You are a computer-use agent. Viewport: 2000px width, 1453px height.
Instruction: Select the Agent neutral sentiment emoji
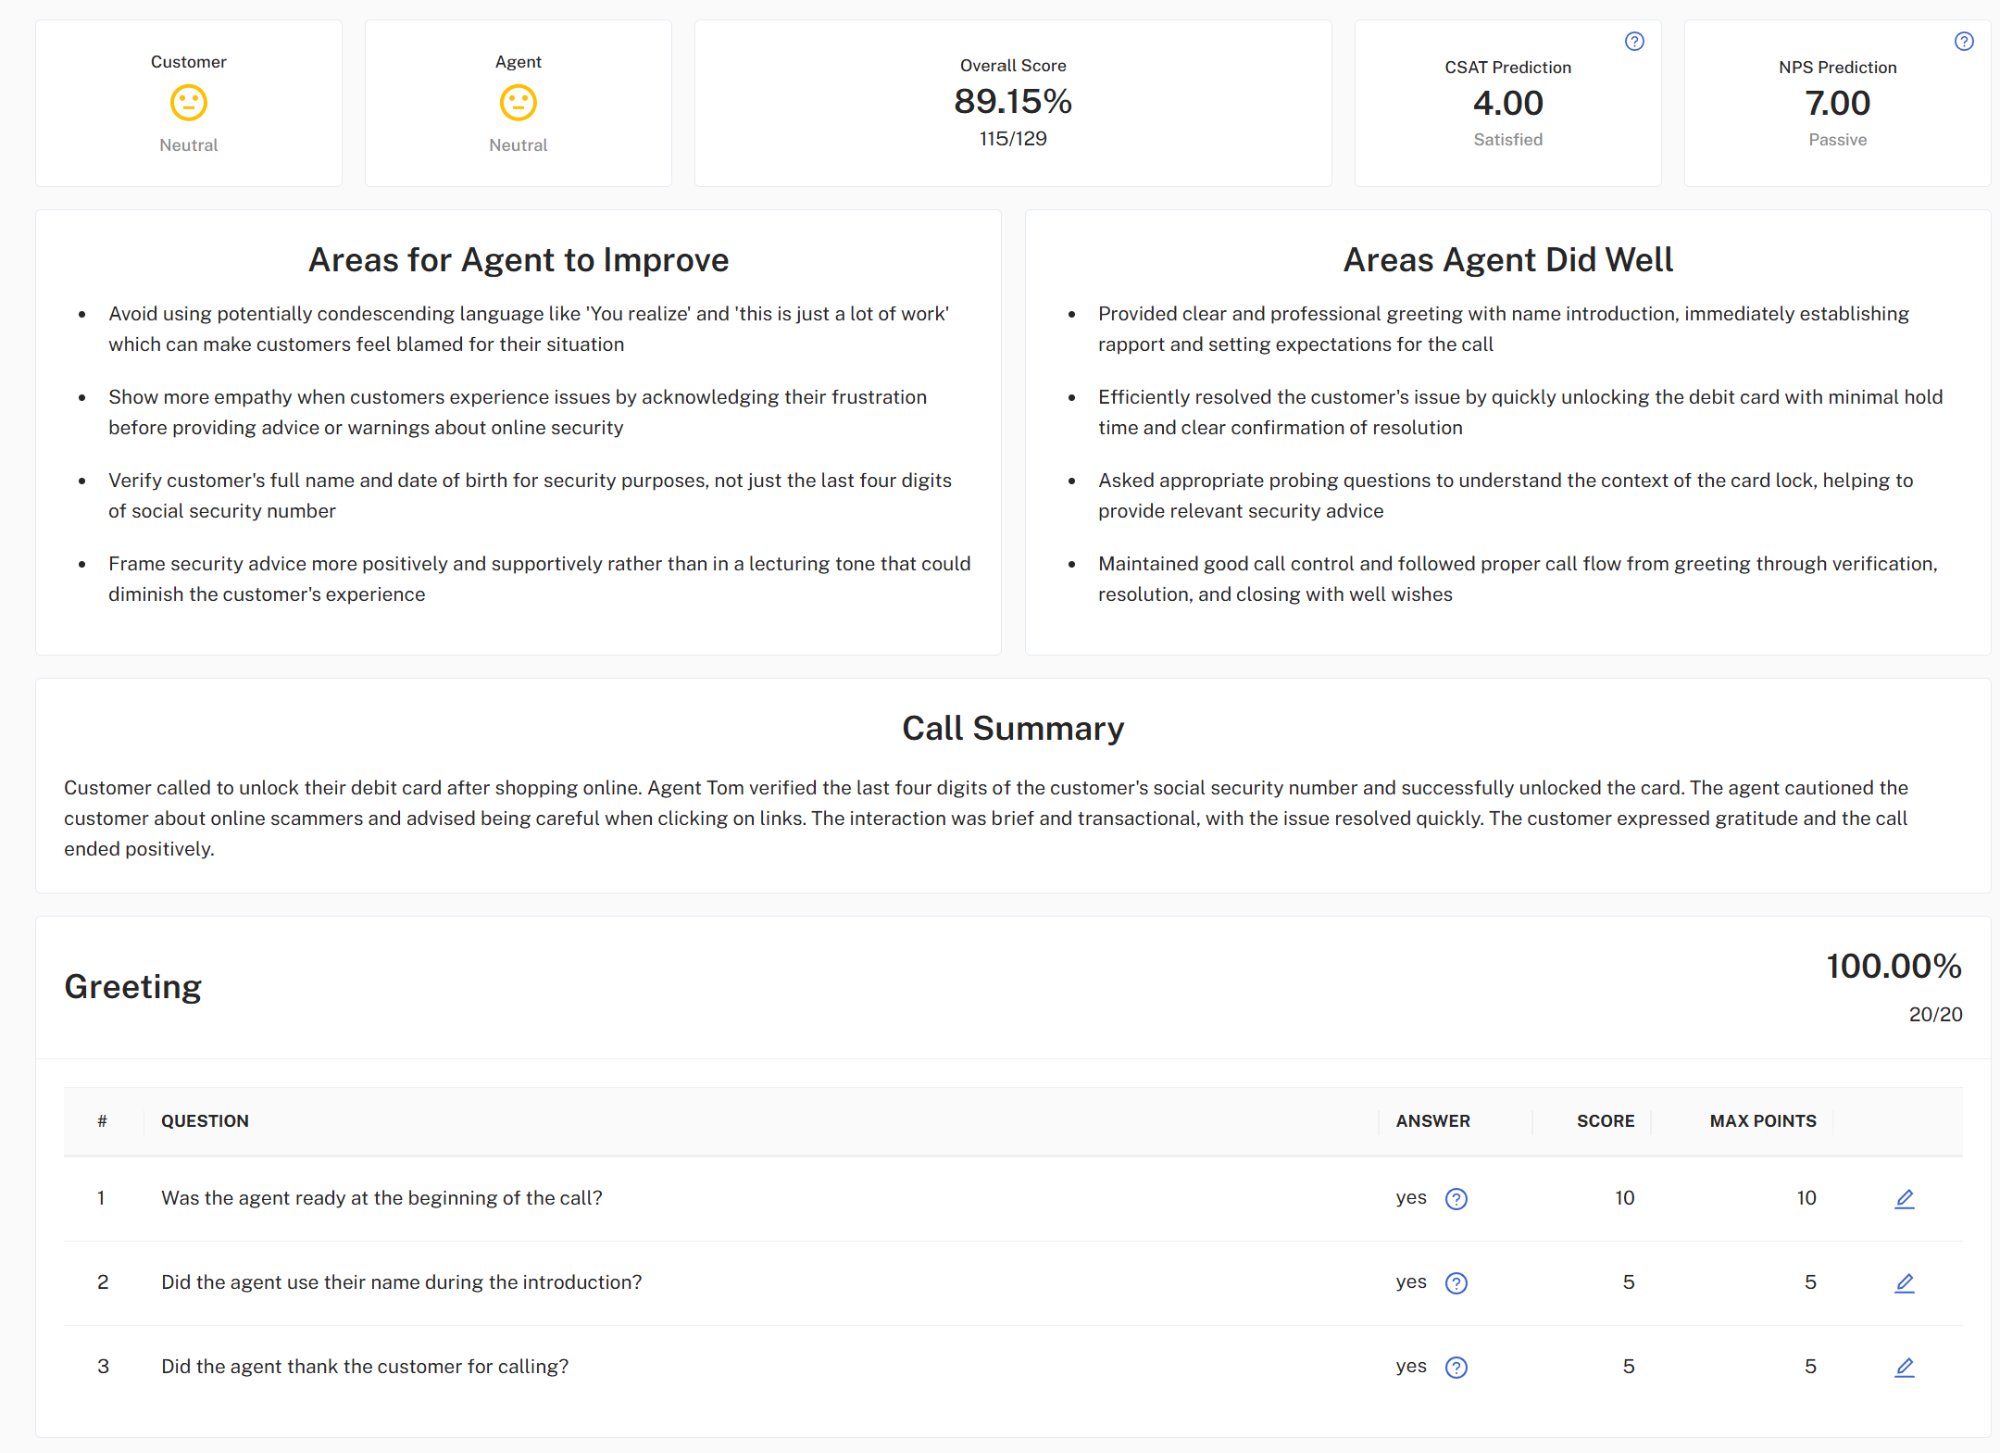[518, 102]
